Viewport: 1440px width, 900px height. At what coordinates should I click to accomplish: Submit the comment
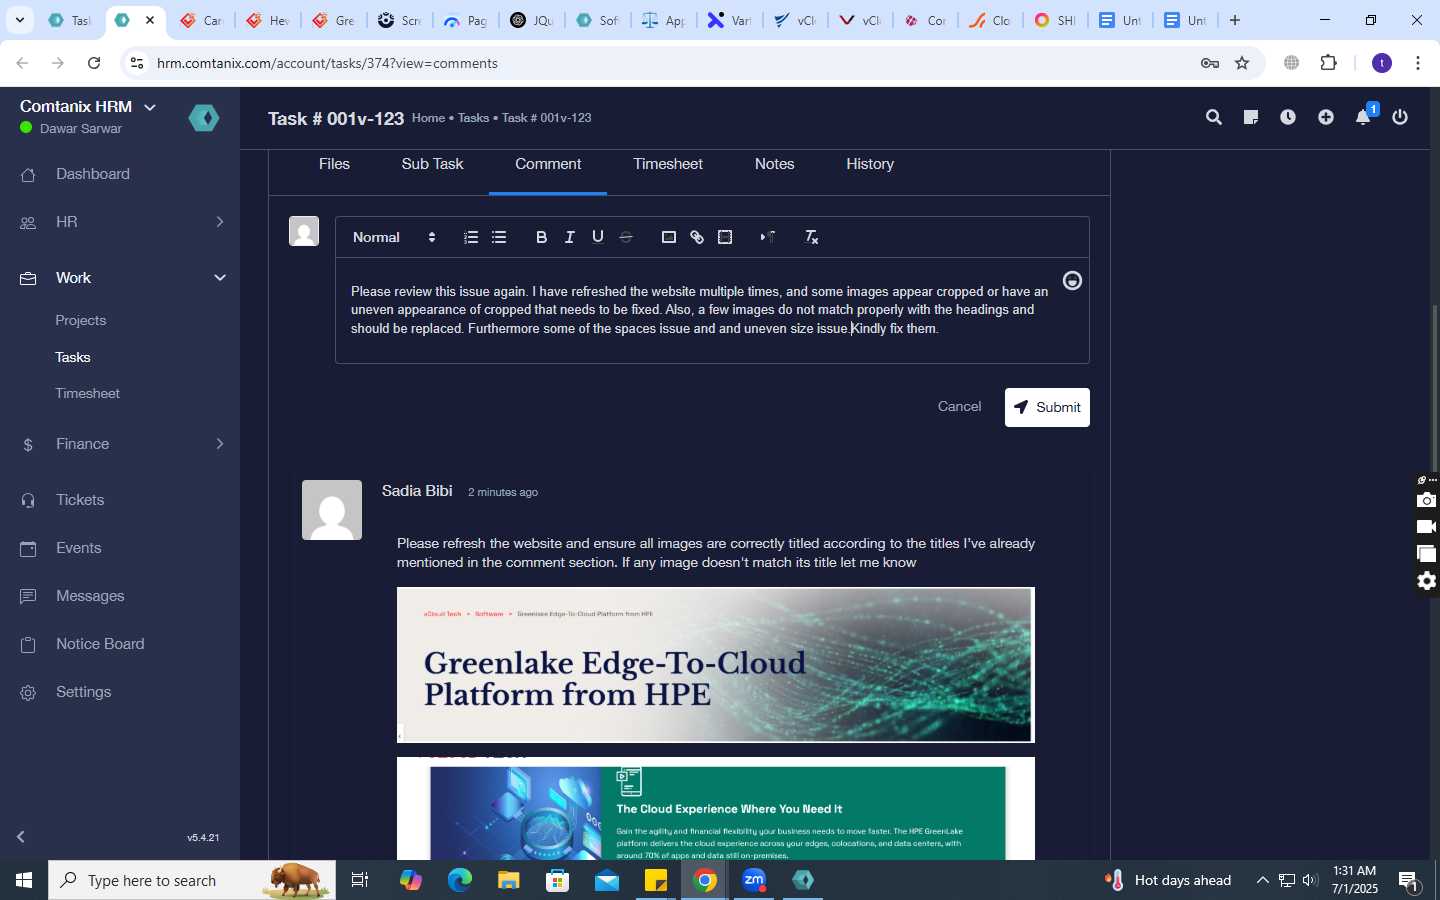(x=1047, y=407)
